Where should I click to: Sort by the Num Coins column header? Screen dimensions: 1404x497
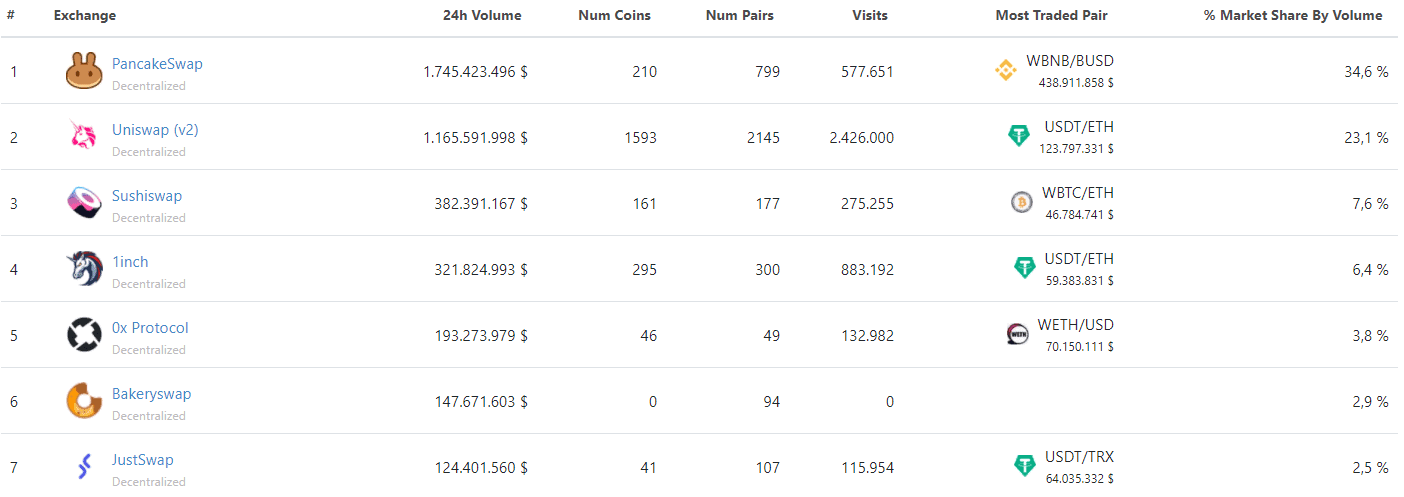pos(614,16)
